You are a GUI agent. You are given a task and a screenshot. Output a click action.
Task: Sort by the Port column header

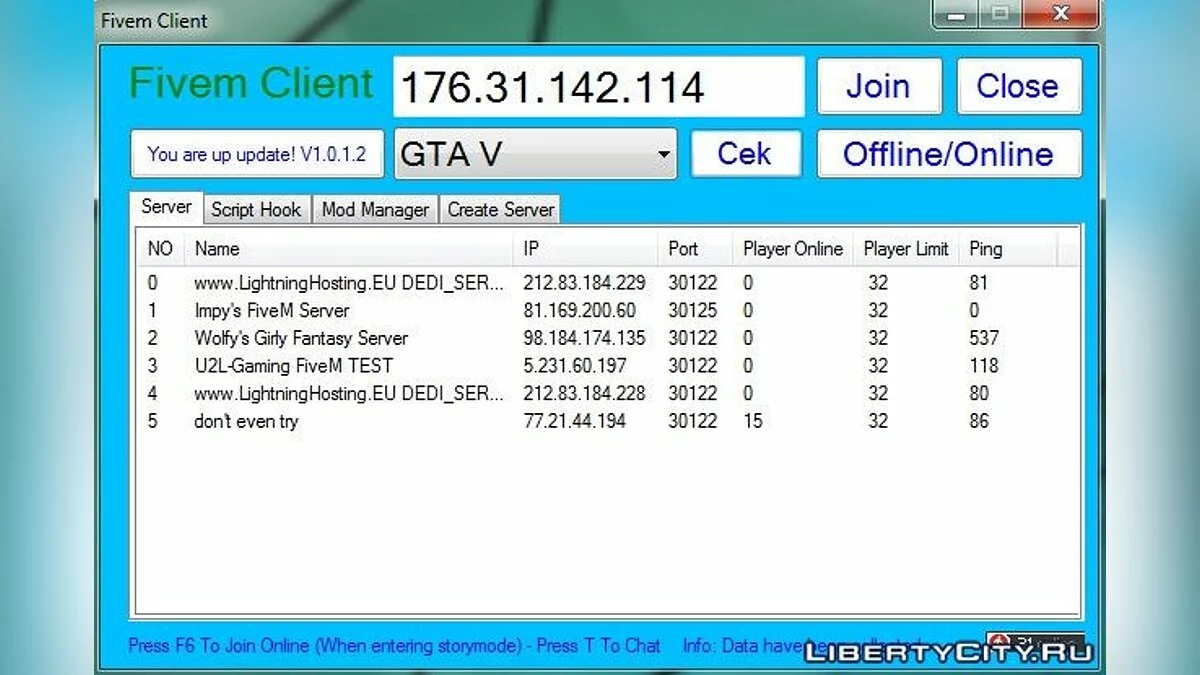[x=696, y=249]
